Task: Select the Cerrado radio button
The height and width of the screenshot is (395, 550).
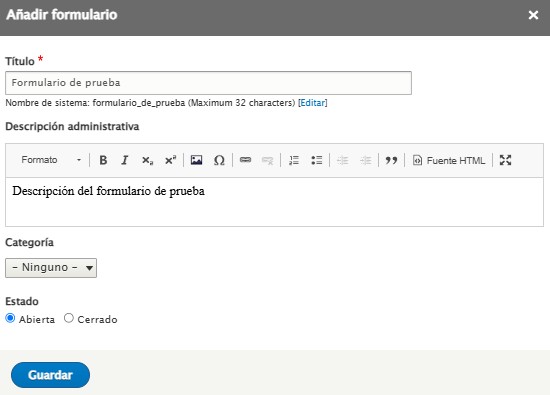Action: 69,318
